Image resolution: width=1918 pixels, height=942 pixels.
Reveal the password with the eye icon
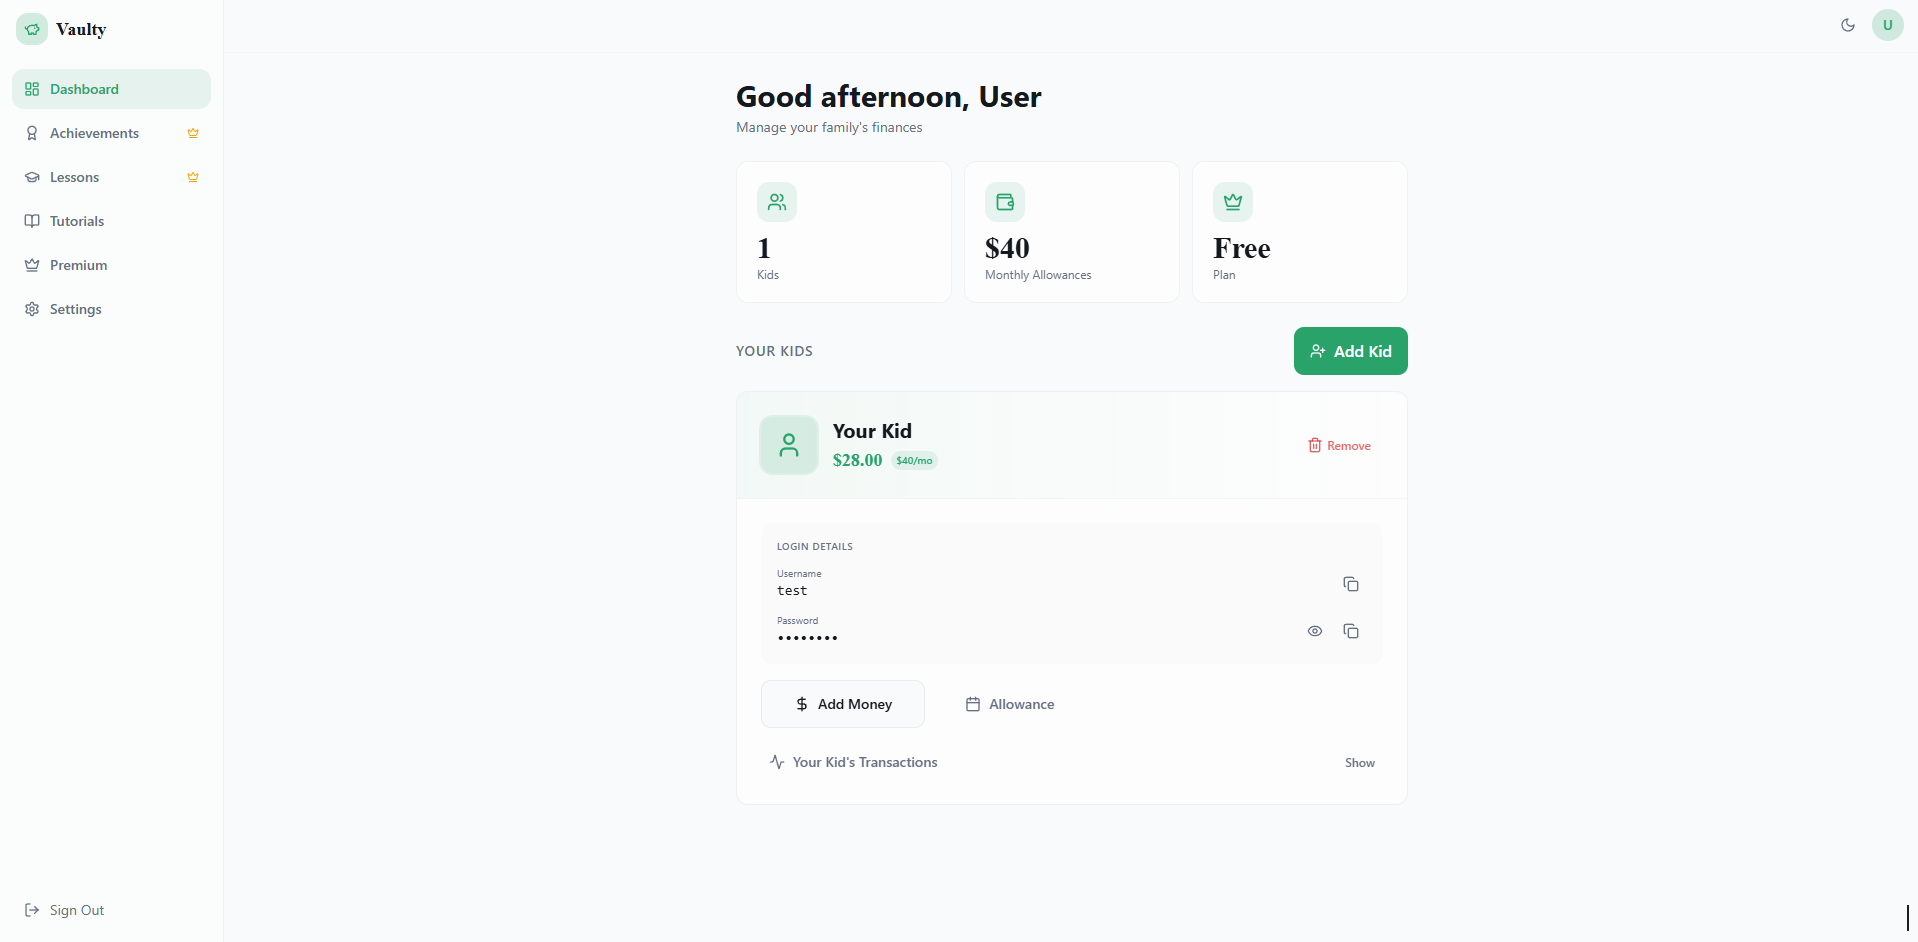tap(1314, 631)
